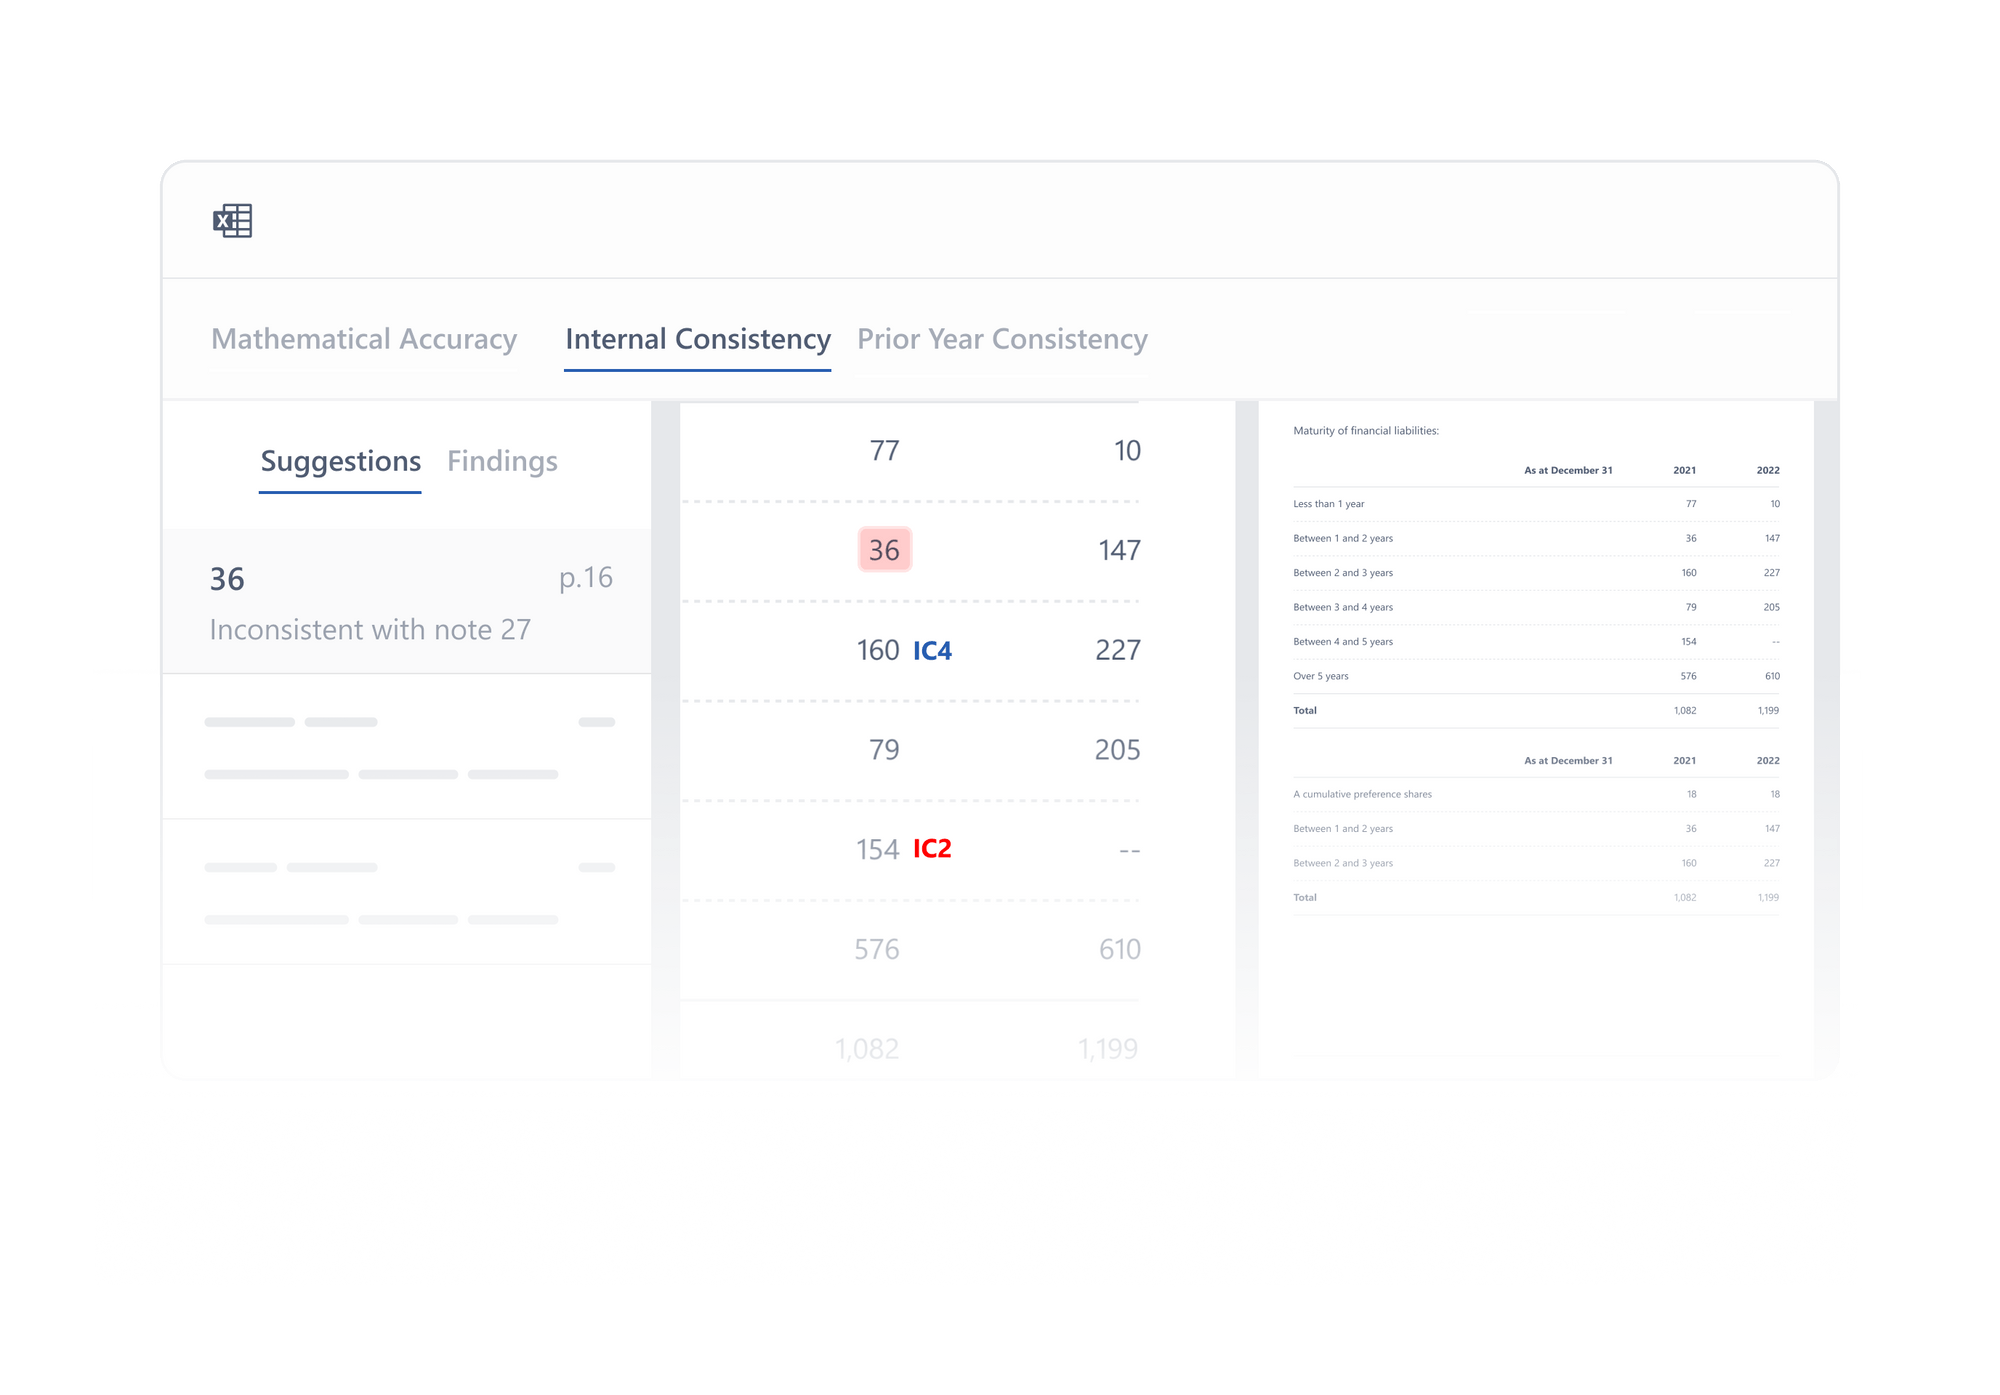Select the Maturity of financial liabilities heading
The image size is (2000, 1395).
pyautogui.click(x=1365, y=431)
